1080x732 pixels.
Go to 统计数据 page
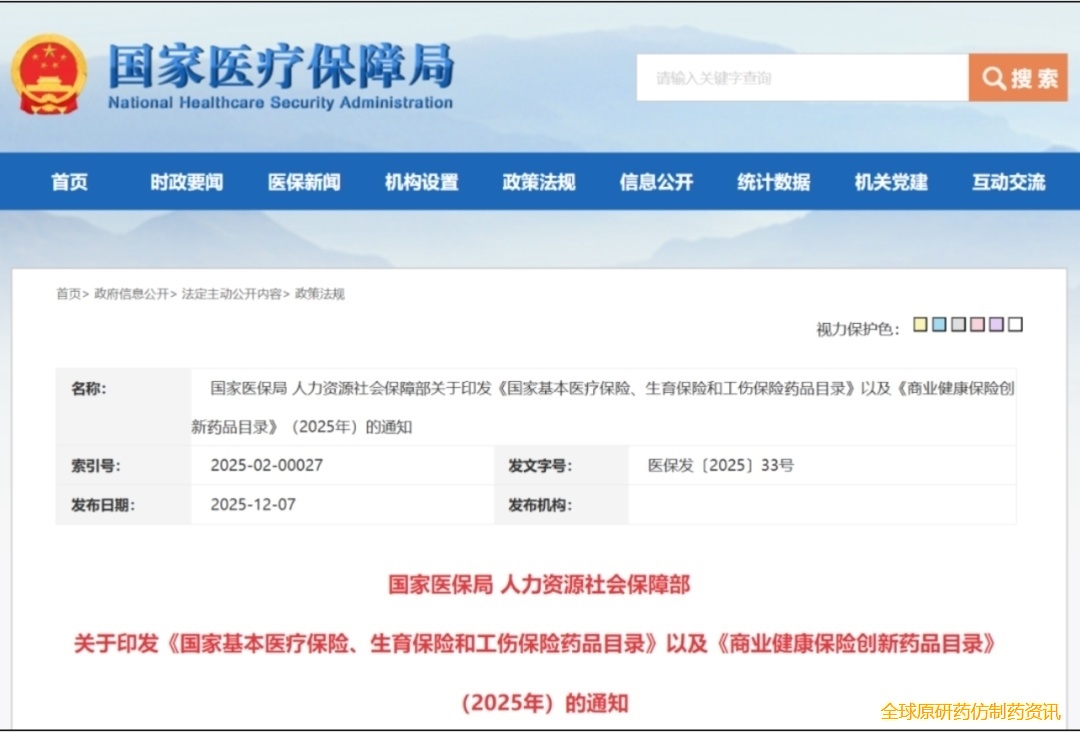[774, 182]
